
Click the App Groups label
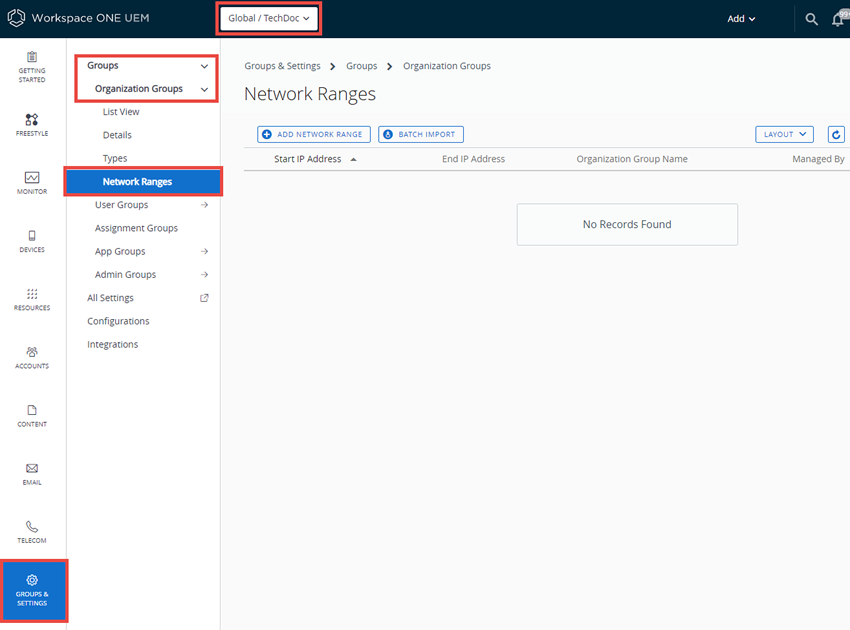[120, 252]
